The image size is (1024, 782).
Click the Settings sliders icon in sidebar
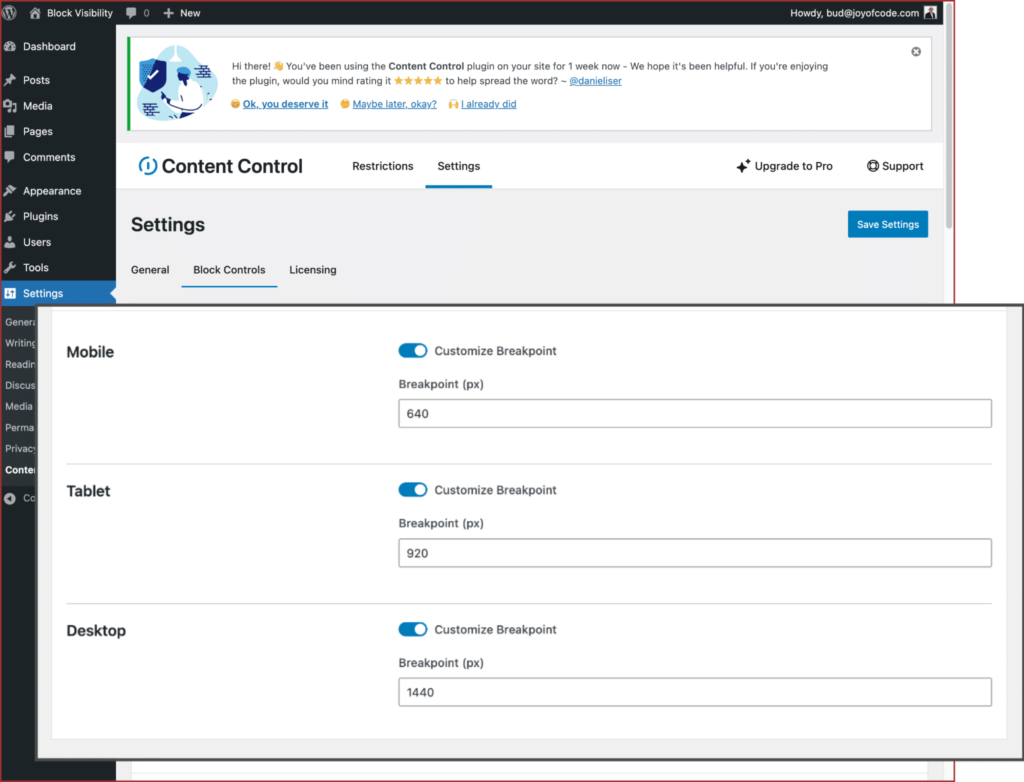click(10, 293)
